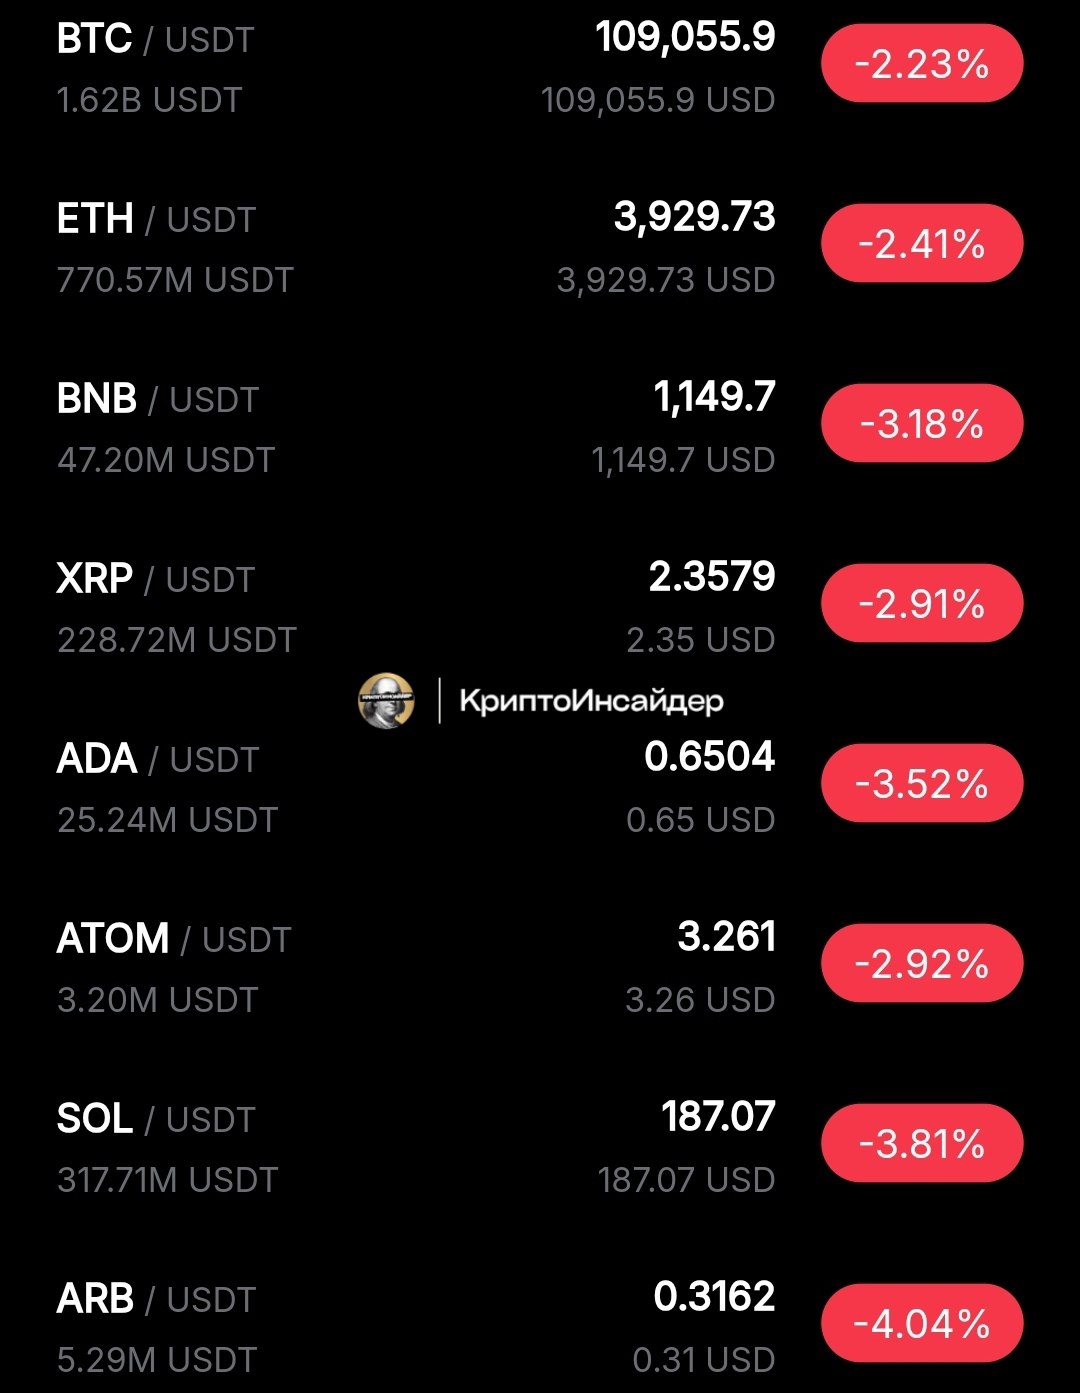
Task: Select the SOL price 187.07
Action: [718, 1117]
